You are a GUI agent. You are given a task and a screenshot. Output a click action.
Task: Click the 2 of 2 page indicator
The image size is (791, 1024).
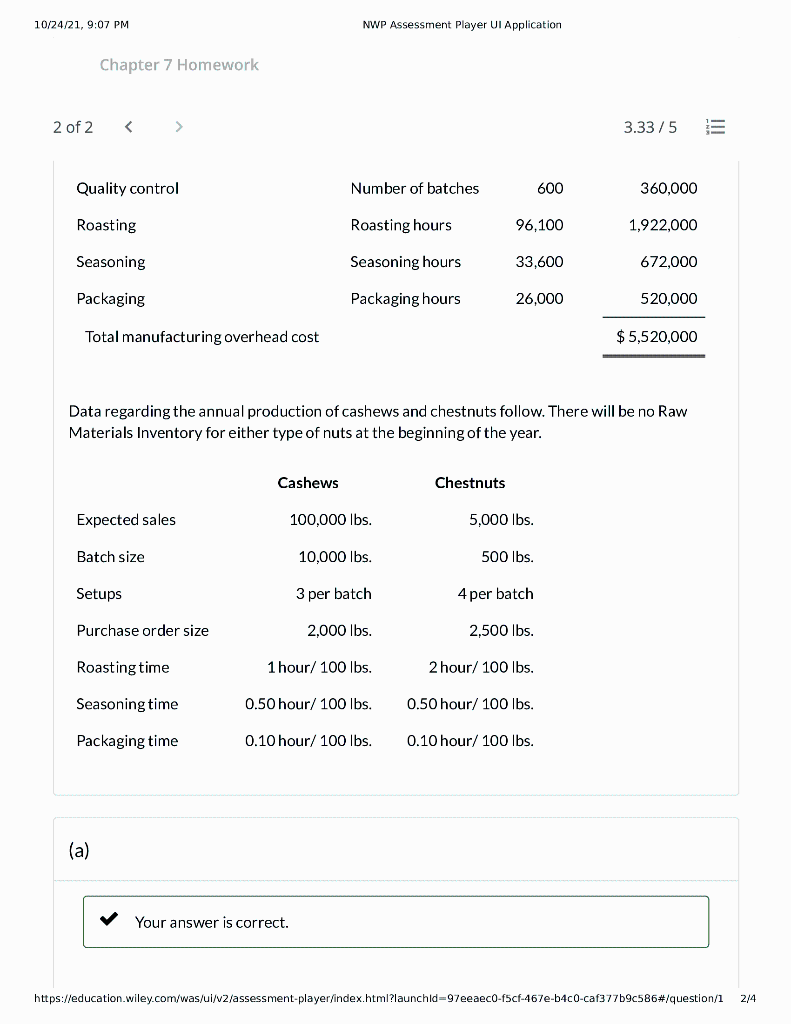click(73, 127)
